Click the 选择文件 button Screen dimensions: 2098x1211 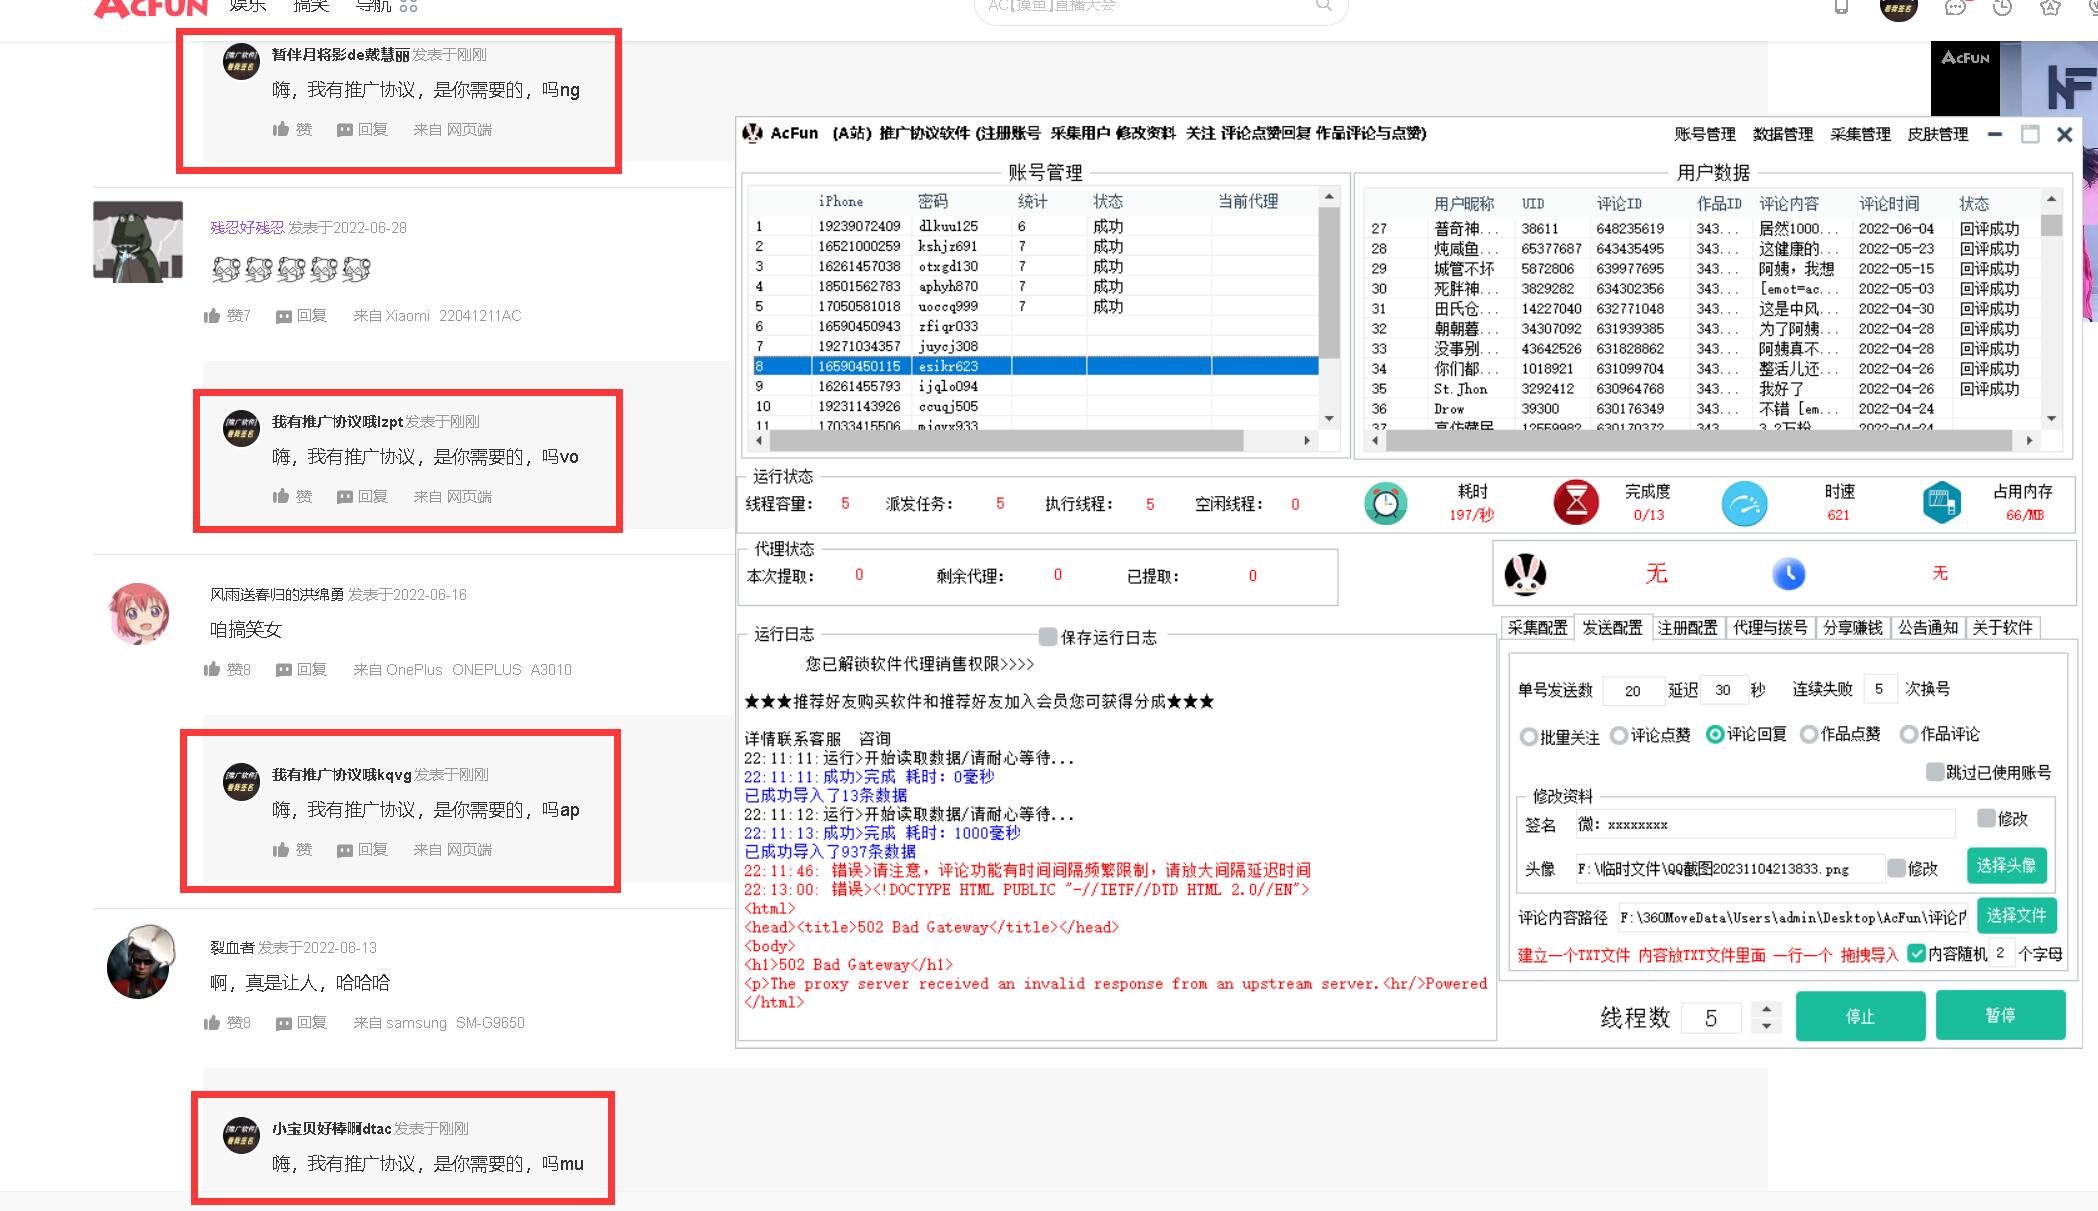(2015, 916)
